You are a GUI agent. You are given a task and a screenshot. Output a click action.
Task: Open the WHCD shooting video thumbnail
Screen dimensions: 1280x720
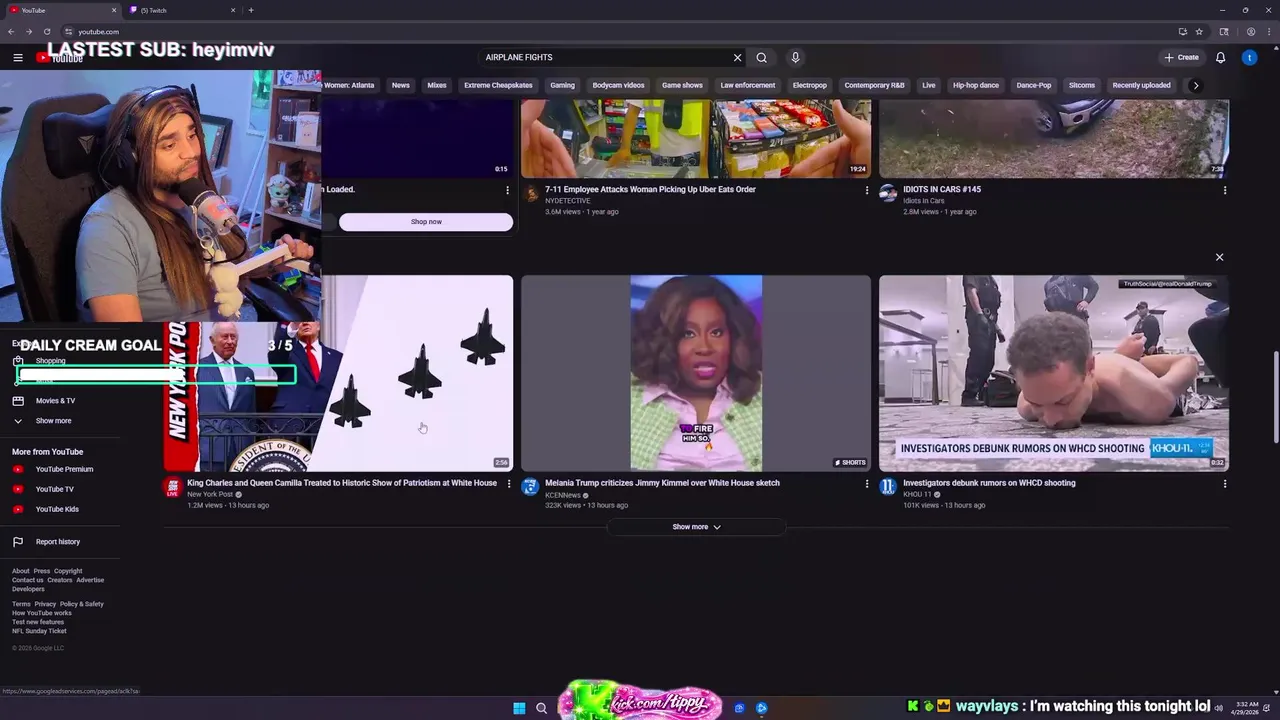[1054, 373]
